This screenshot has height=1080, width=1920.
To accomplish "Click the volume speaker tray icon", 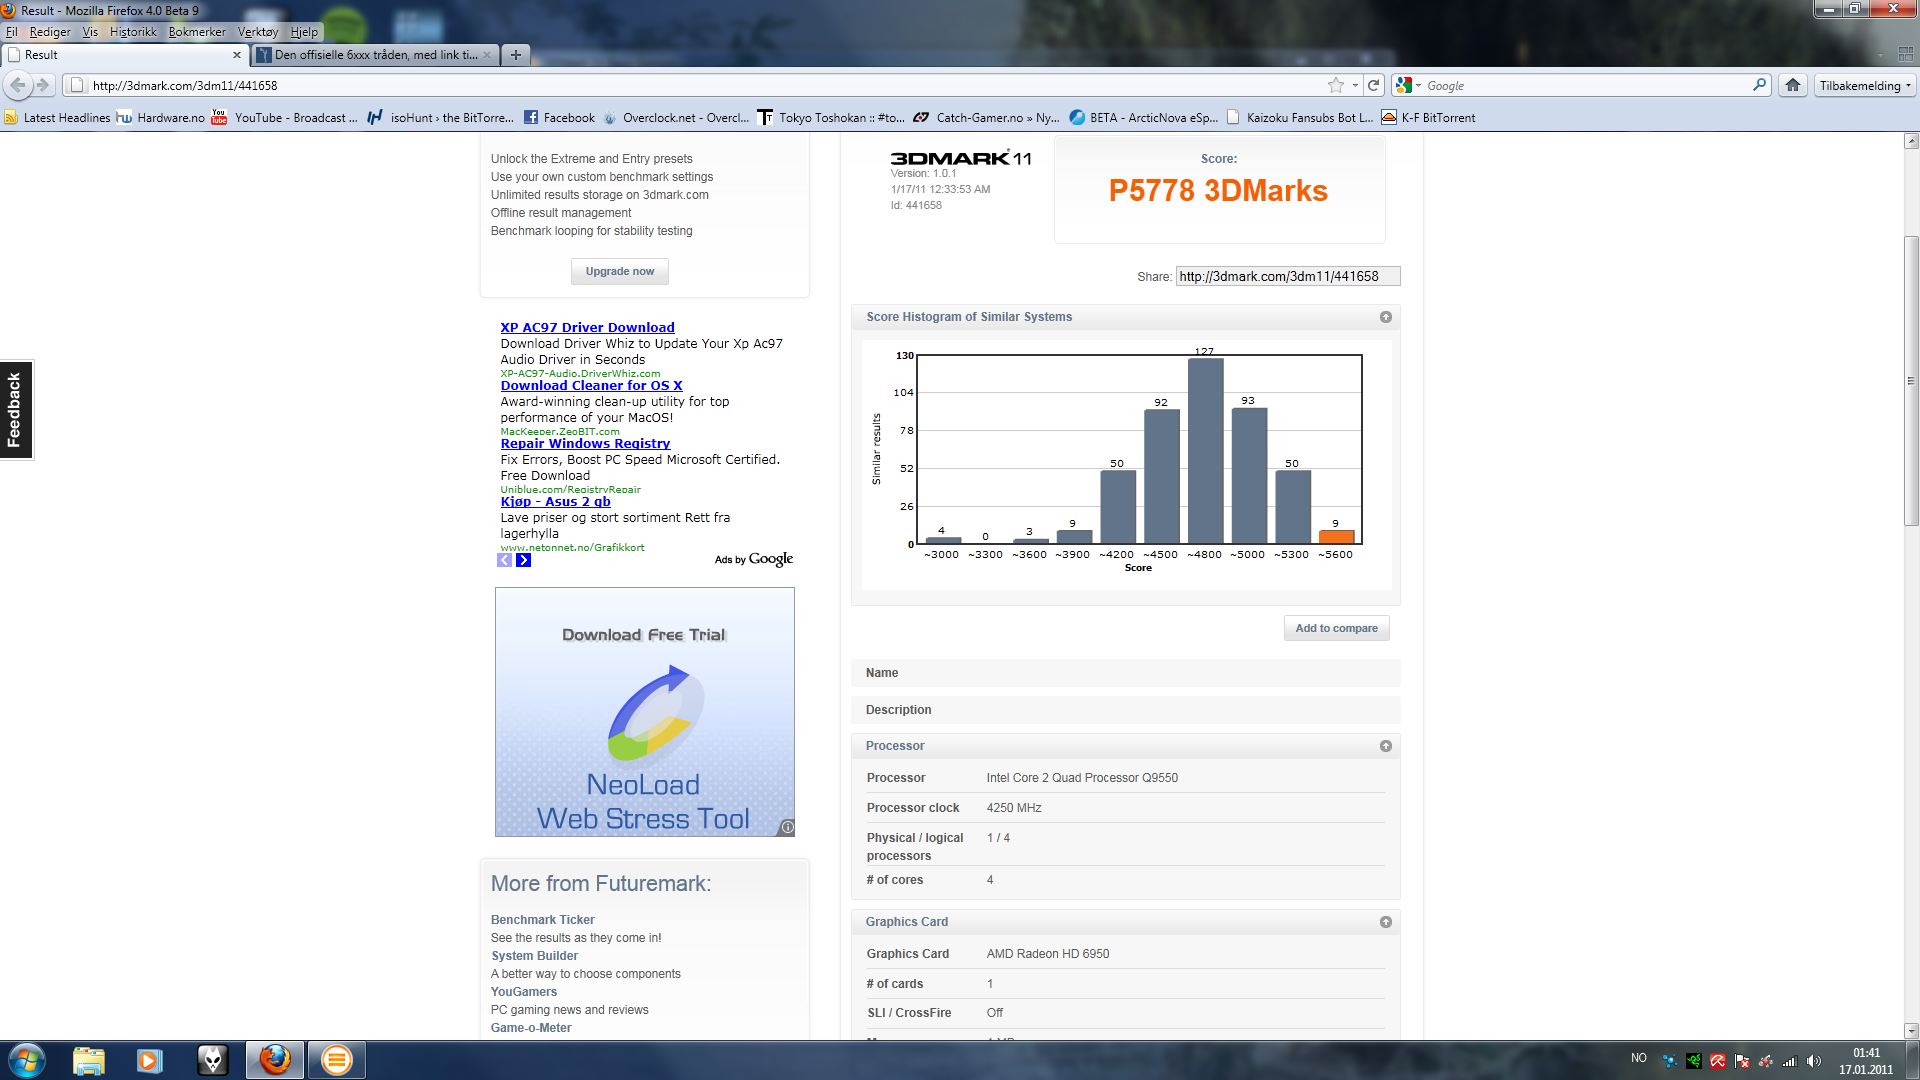I will pos(1814,1061).
